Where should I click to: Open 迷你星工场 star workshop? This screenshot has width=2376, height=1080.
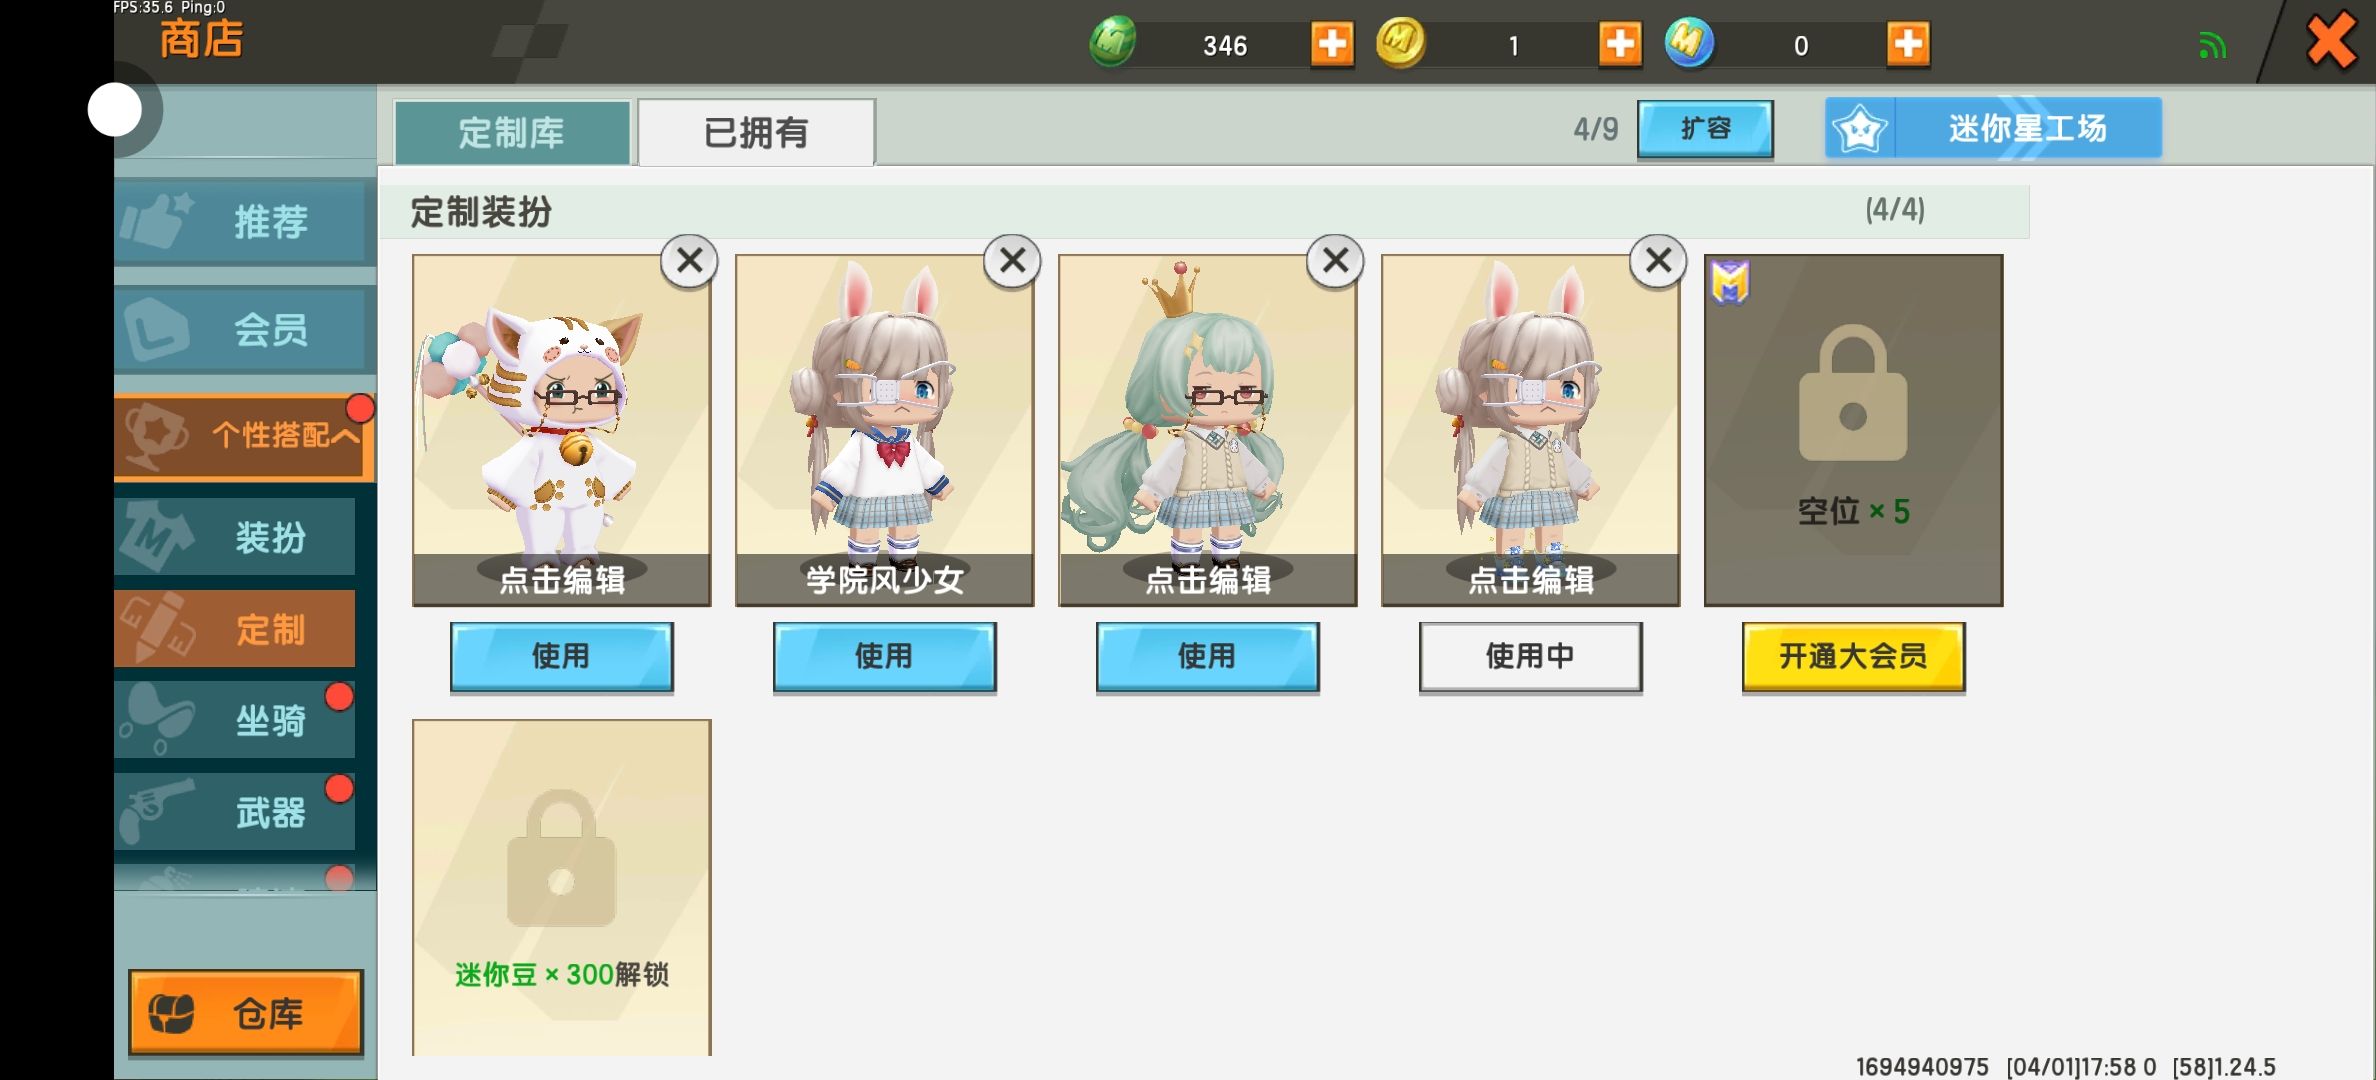[x=1993, y=128]
